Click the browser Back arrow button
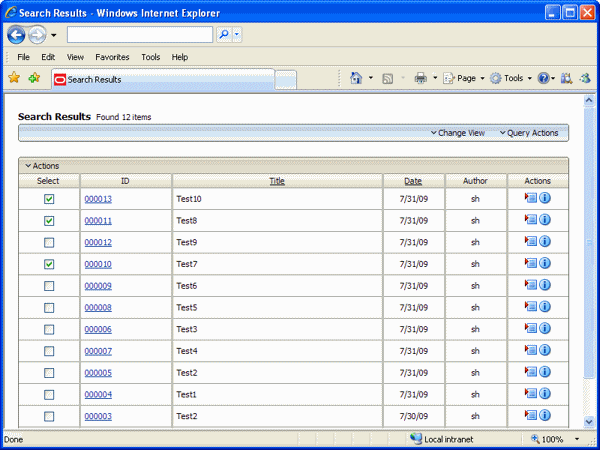The image size is (600, 450). pos(16,35)
